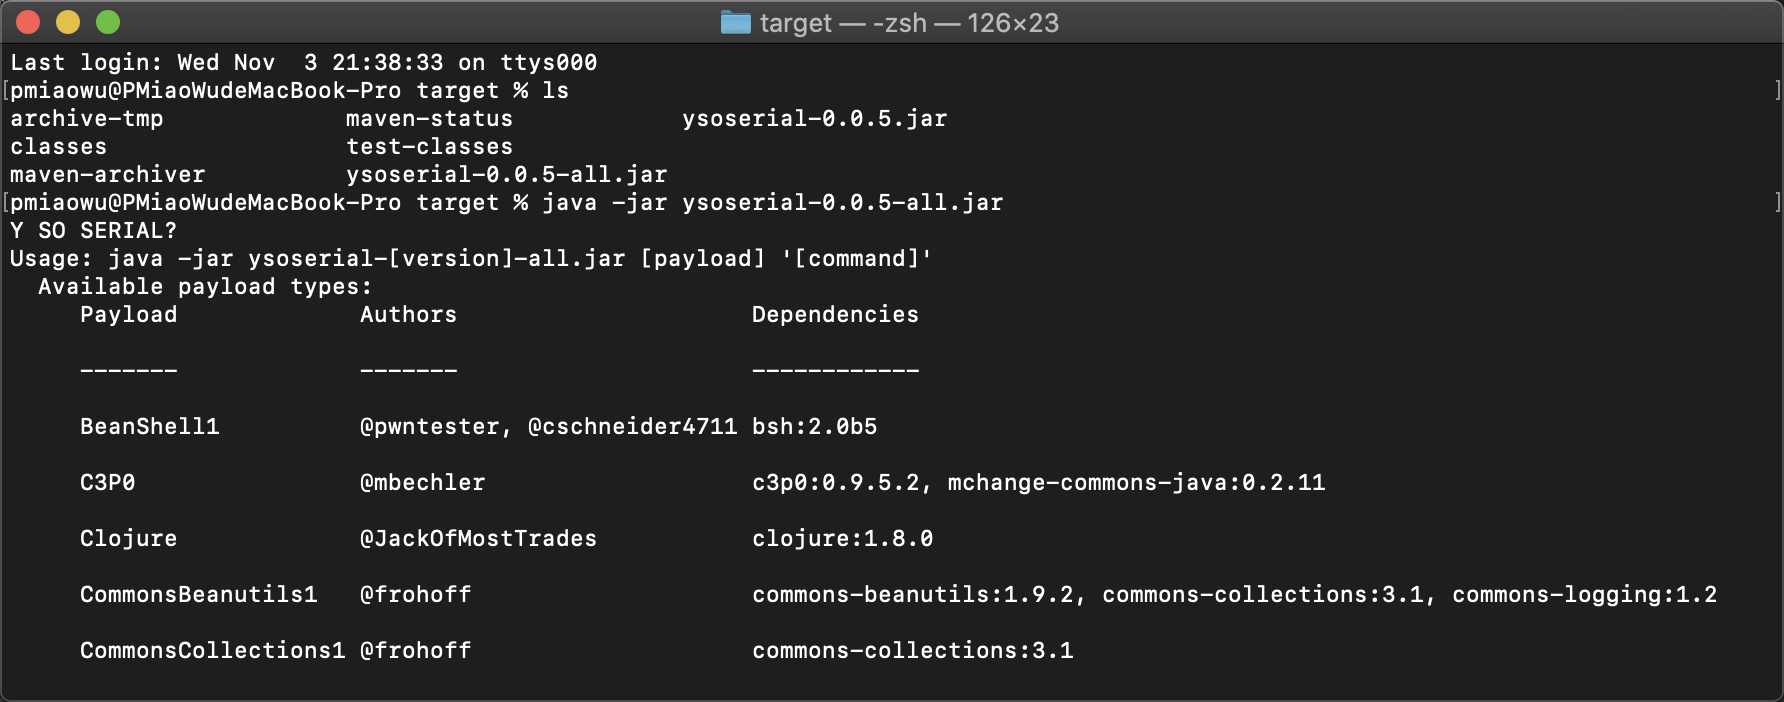The height and width of the screenshot is (702, 1784).
Task: Click the 'archive-tmp' directory name
Action: [x=86, y=119]
